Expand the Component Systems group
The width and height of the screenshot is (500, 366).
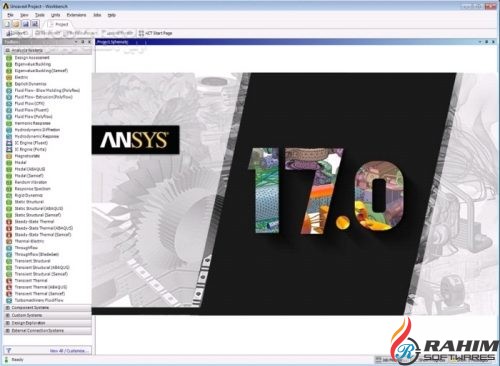tap(7, 308)
